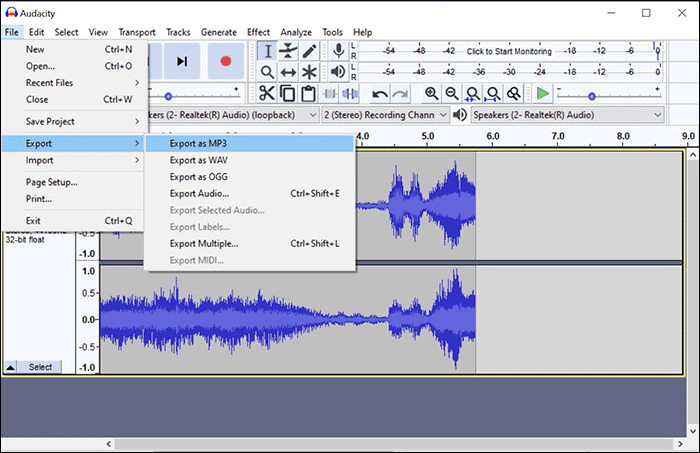The image size is (700, 453).
Task: Click the Zoom In magnifier button
Action: (x=431, y=93)
